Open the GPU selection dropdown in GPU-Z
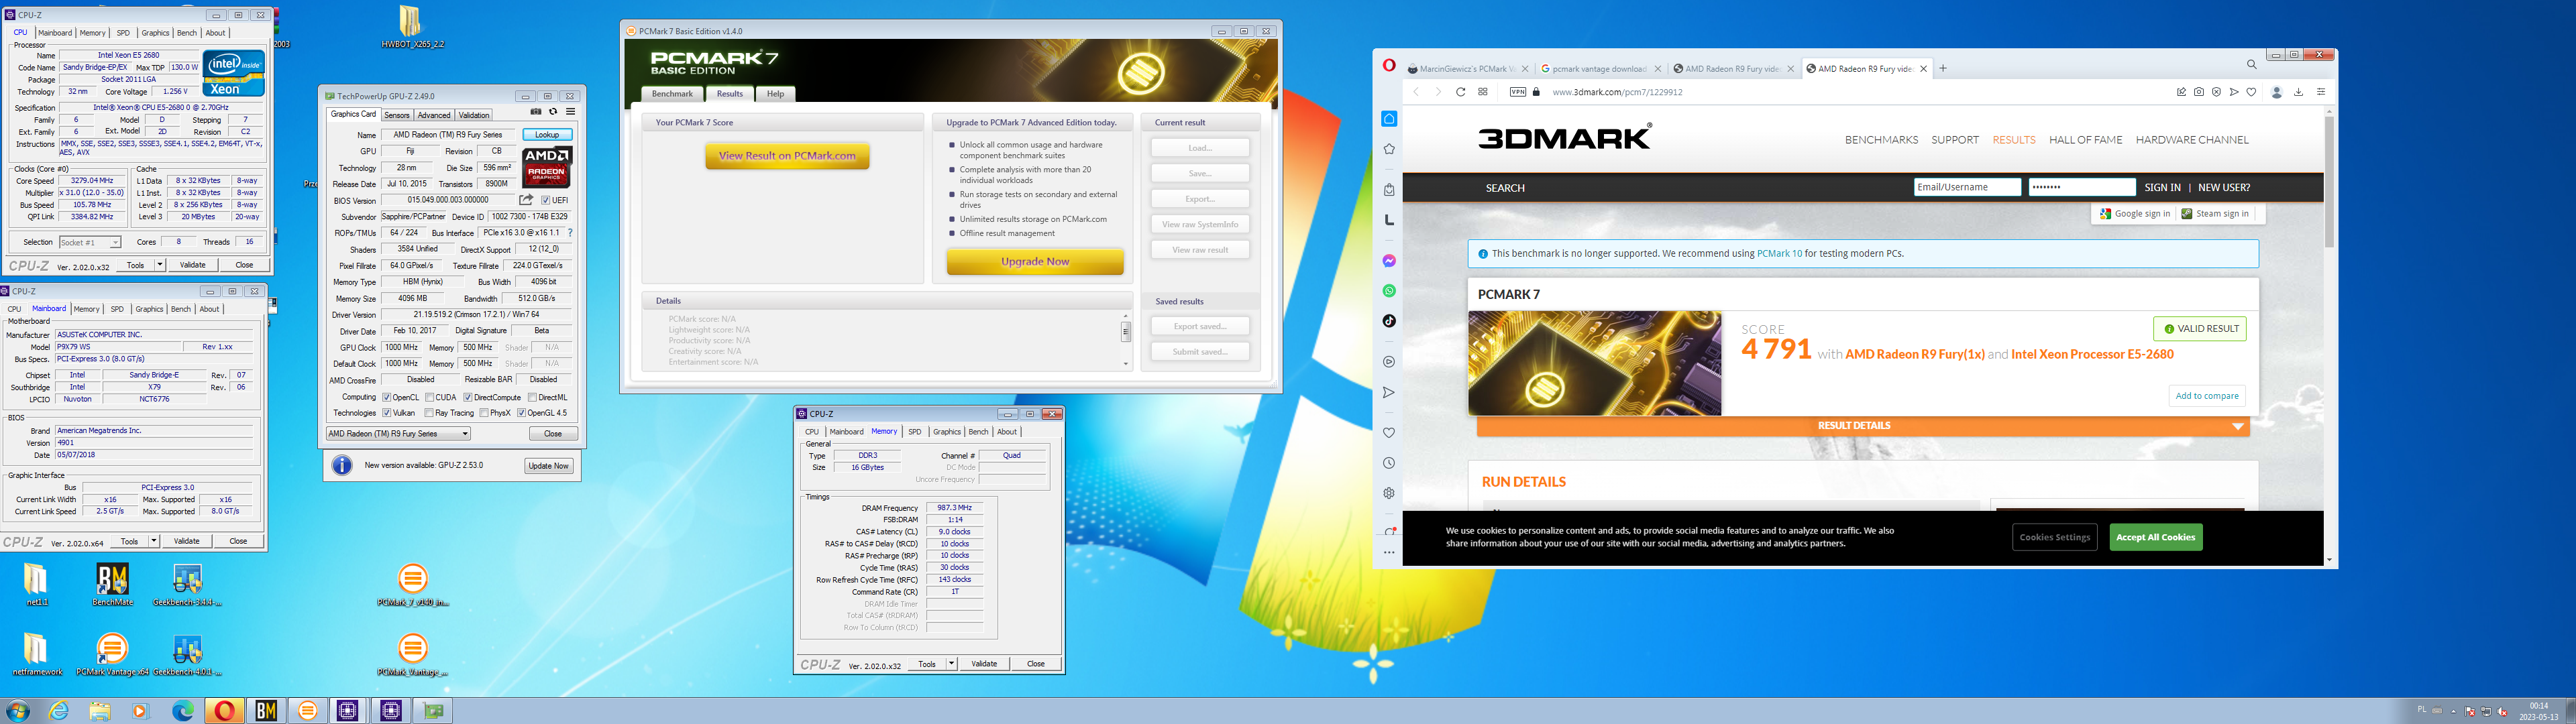The width and height of the screenshot is (2576, 724). coord(398,434)
